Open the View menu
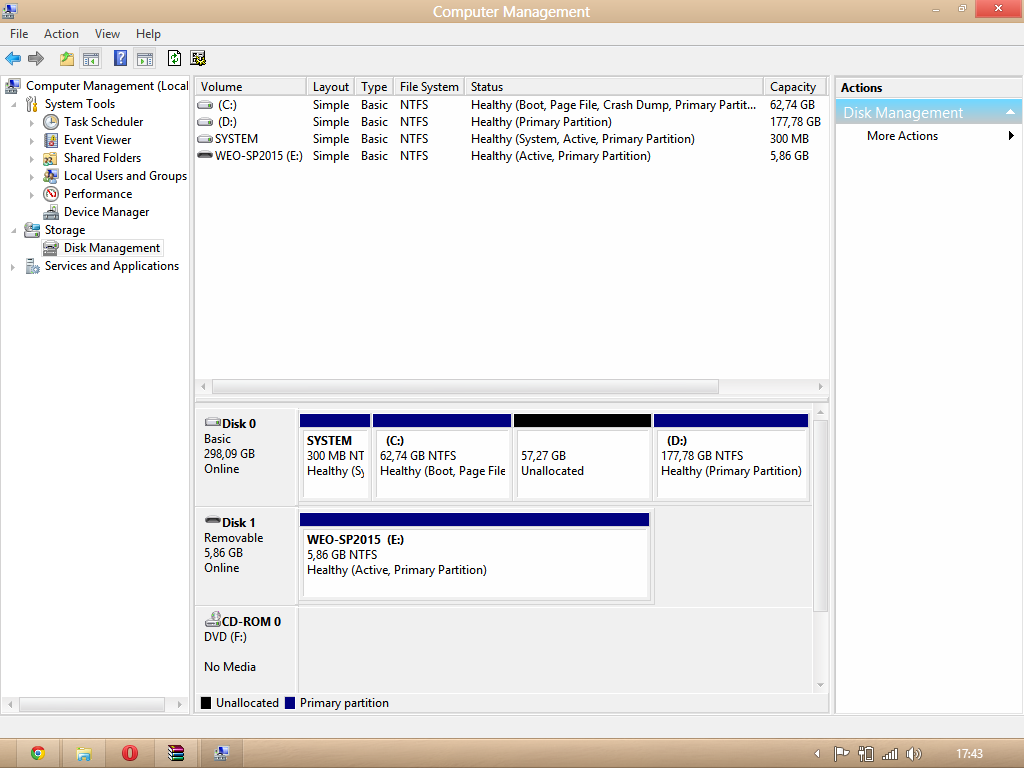1024x768 pixels. [x=107, y=34]
